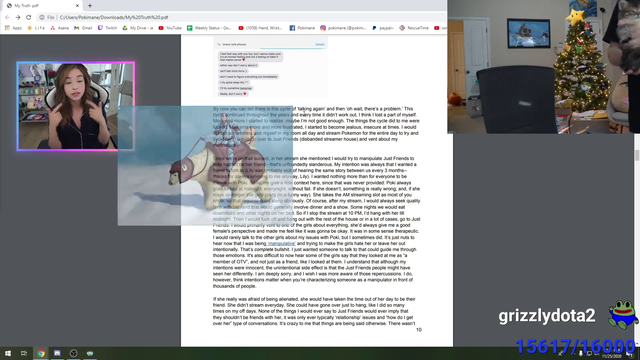Click the PDF vertical scrollbar thumb
Screen dimensions: 640x360
(637, 155)
